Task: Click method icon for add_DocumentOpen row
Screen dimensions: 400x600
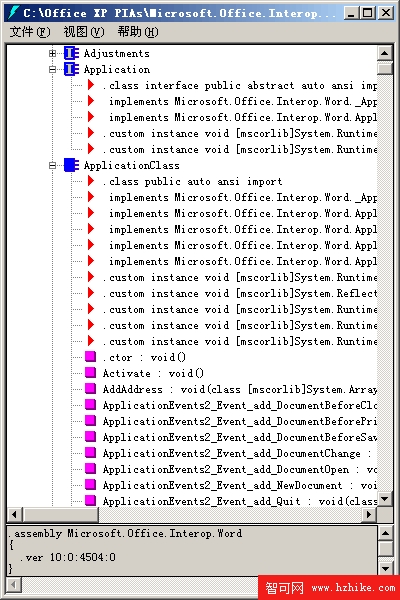Action: pos(90,469)
